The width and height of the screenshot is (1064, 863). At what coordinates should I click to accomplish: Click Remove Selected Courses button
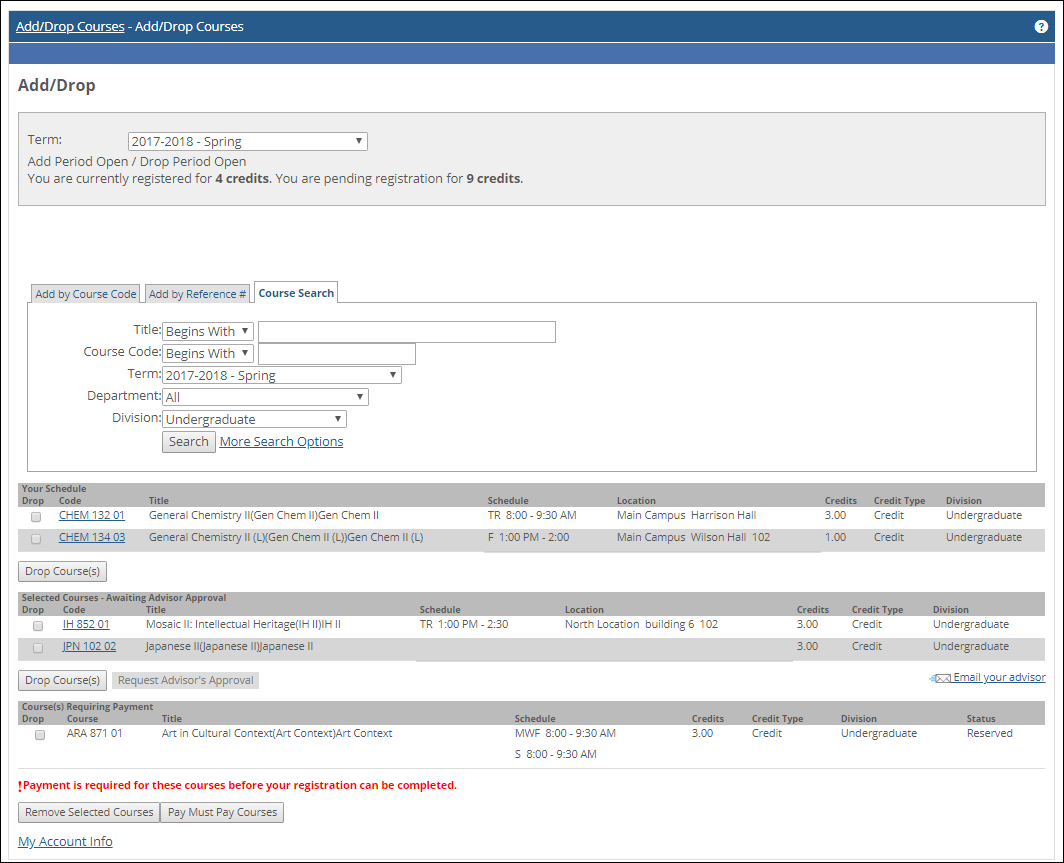89,812
